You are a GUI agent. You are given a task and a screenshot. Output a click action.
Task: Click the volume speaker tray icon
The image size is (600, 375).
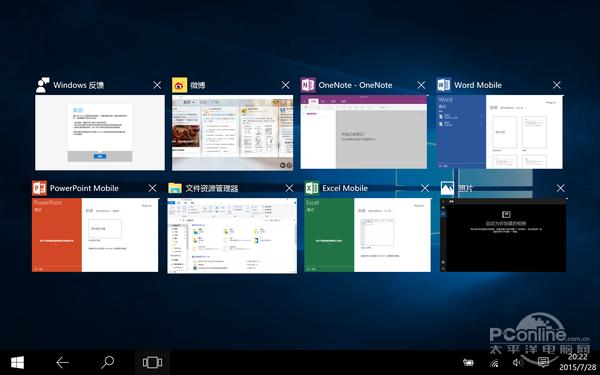pos(517,362)
